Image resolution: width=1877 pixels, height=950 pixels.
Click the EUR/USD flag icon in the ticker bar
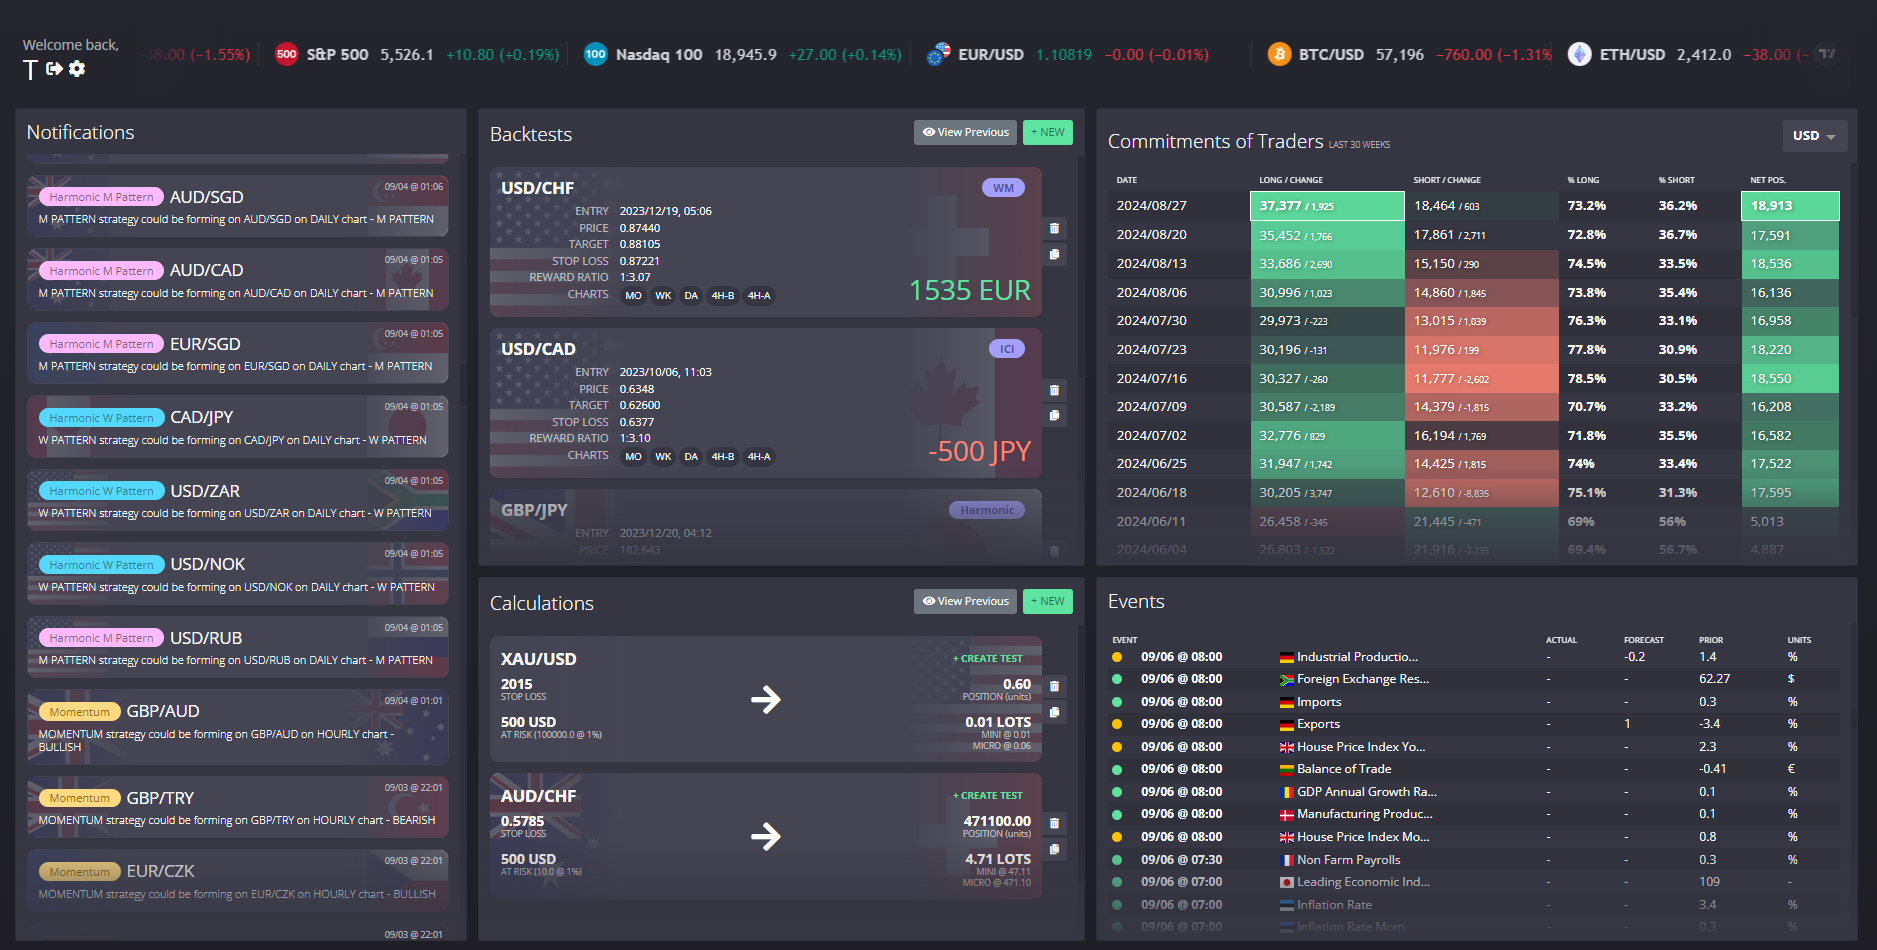pyautogui.click(x=937, y=54)
